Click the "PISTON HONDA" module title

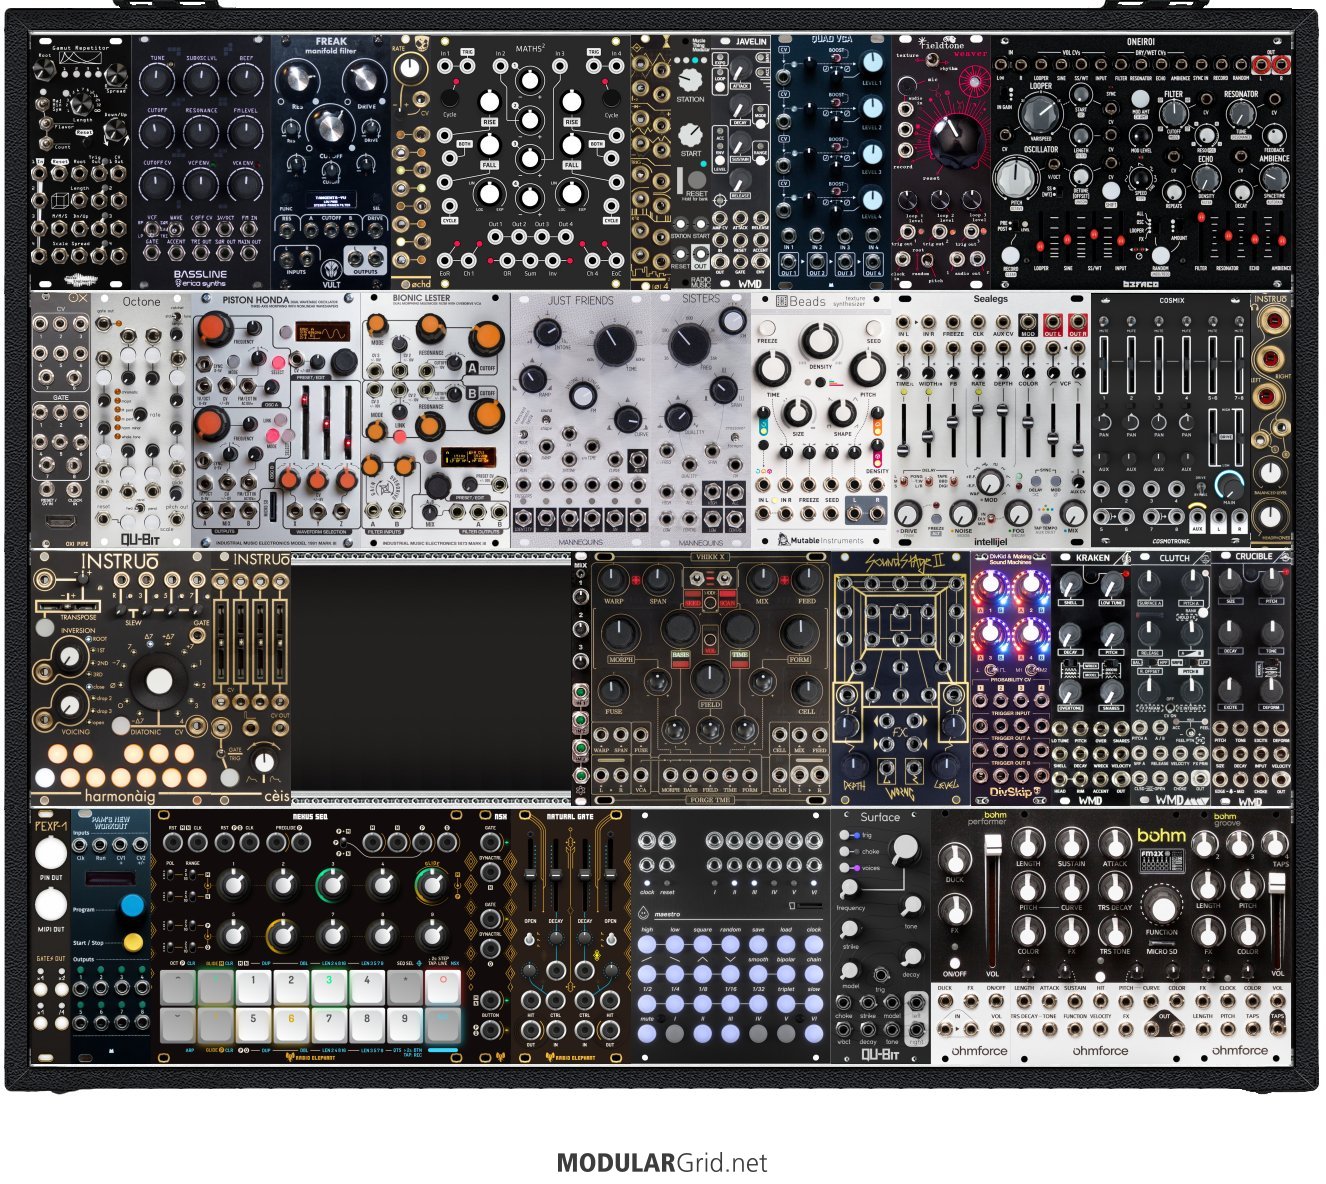[256, 300]
